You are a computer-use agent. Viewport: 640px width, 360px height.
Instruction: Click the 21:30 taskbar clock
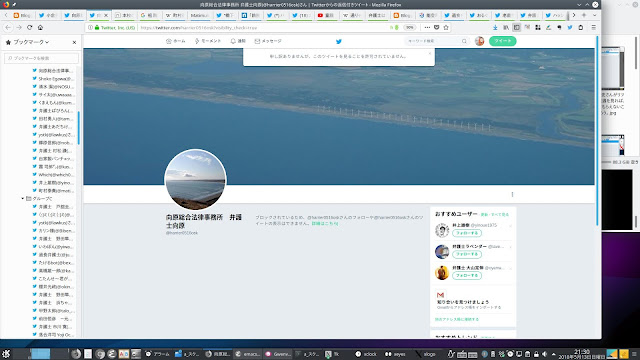(582, 354)
